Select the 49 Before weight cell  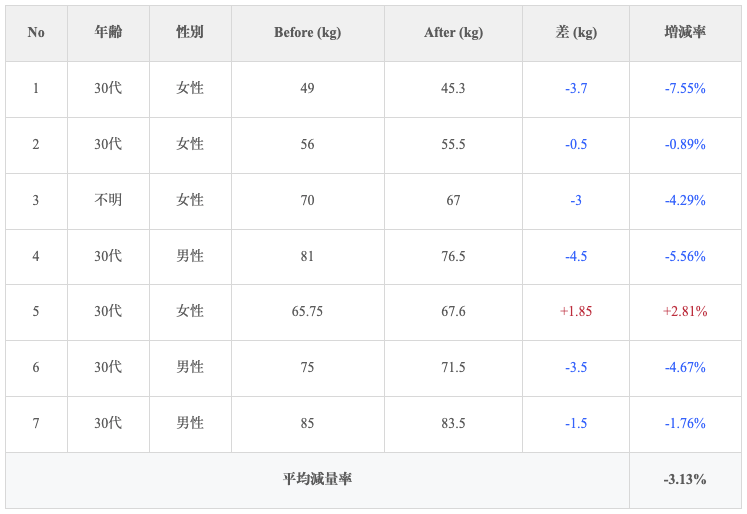pos(307,89)
